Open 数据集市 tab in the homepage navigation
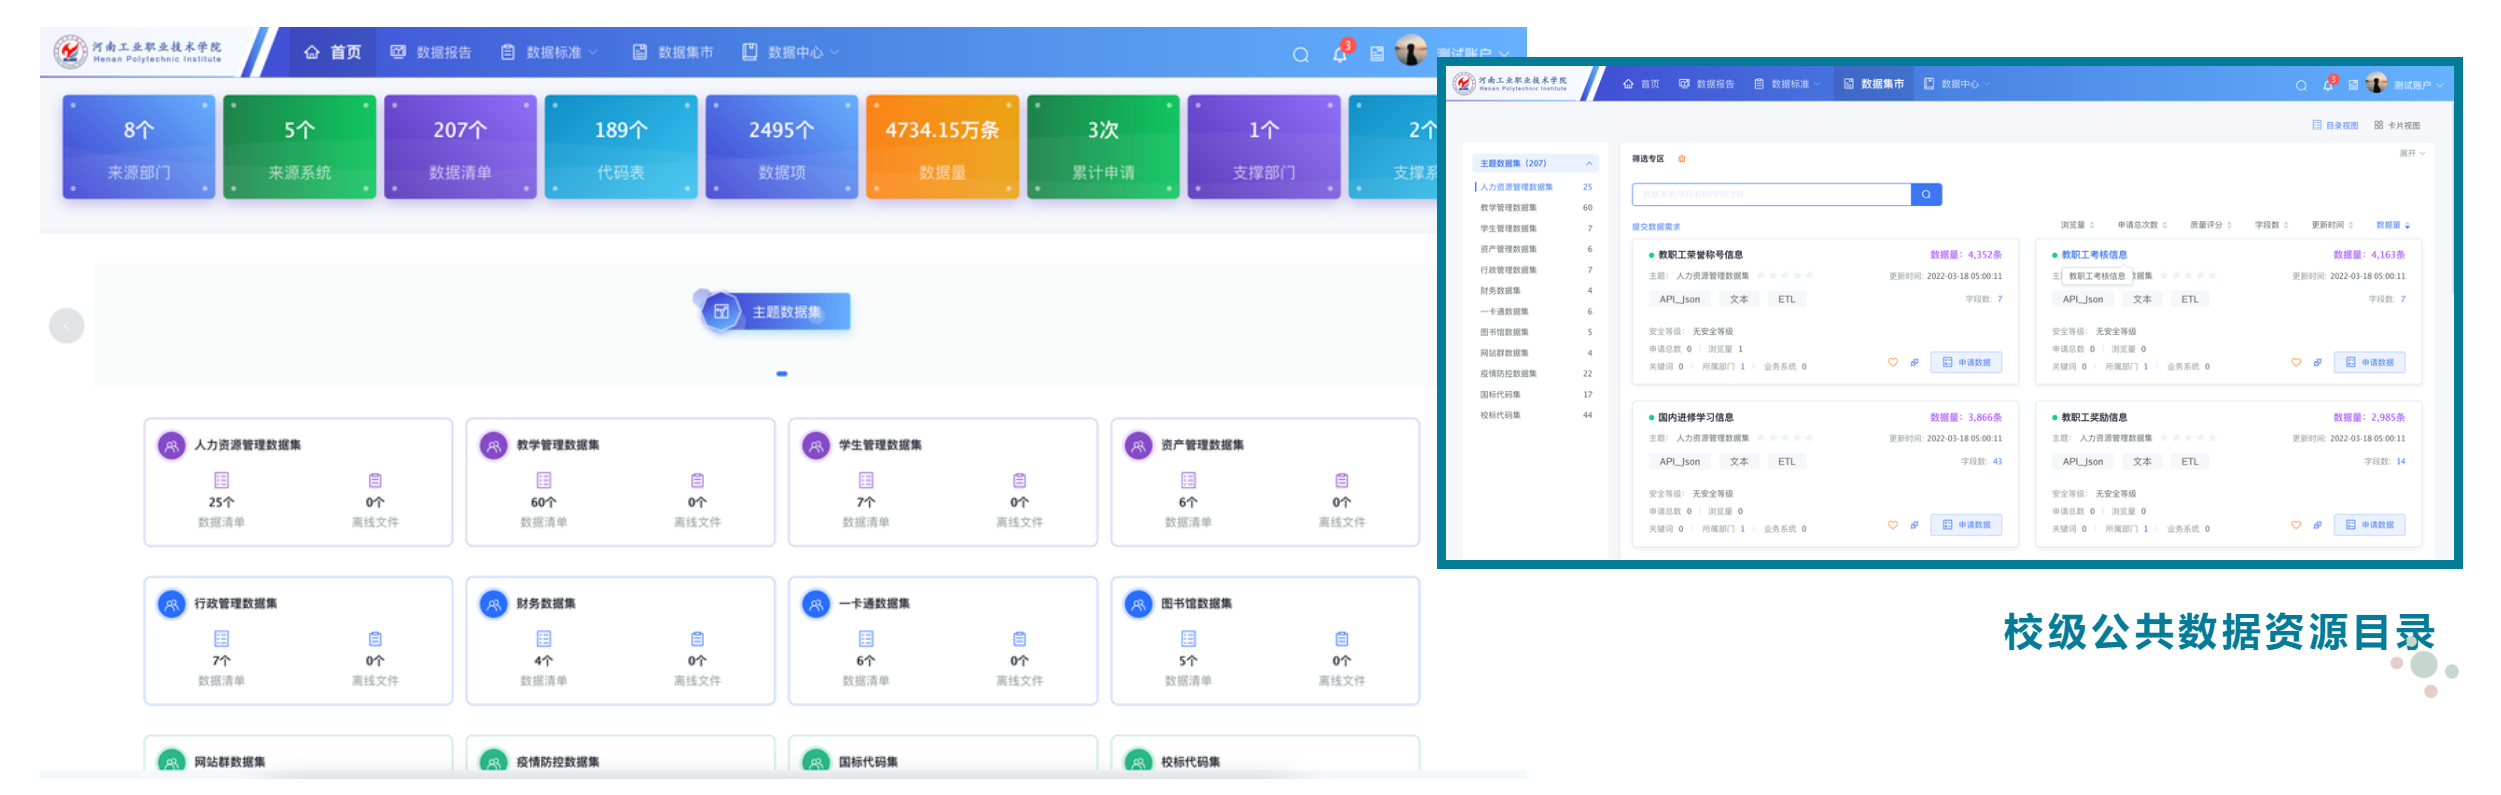The height and width of the screenshot is (795, 2501). [673, 52]
